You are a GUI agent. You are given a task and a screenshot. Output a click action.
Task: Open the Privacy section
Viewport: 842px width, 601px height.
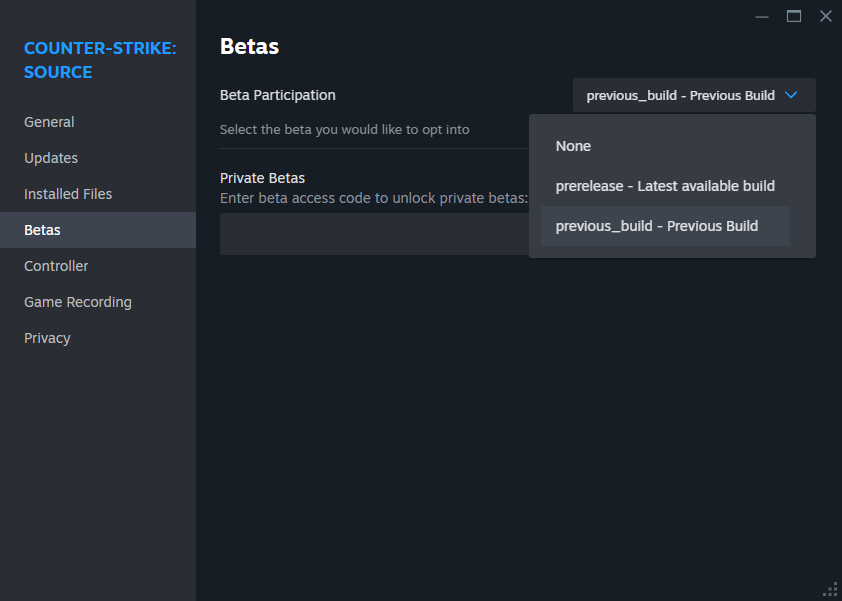click(98, 338)
